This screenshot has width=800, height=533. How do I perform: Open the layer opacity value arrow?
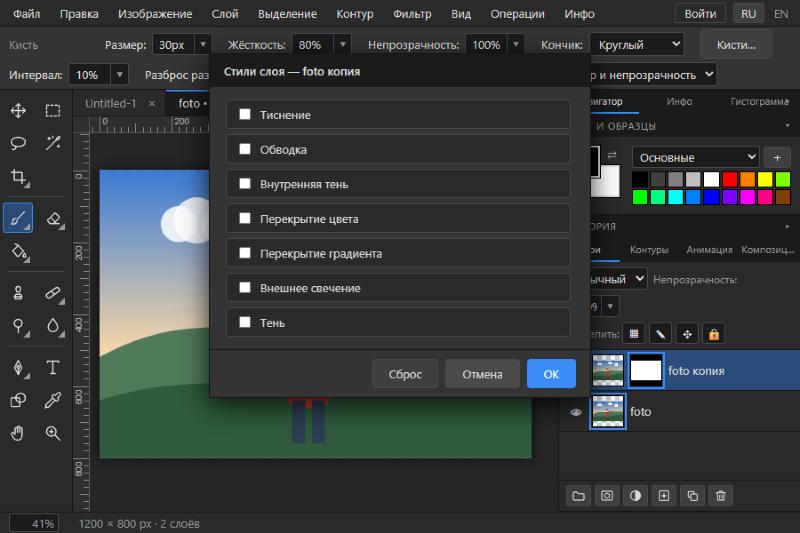(x=610, y=307)
